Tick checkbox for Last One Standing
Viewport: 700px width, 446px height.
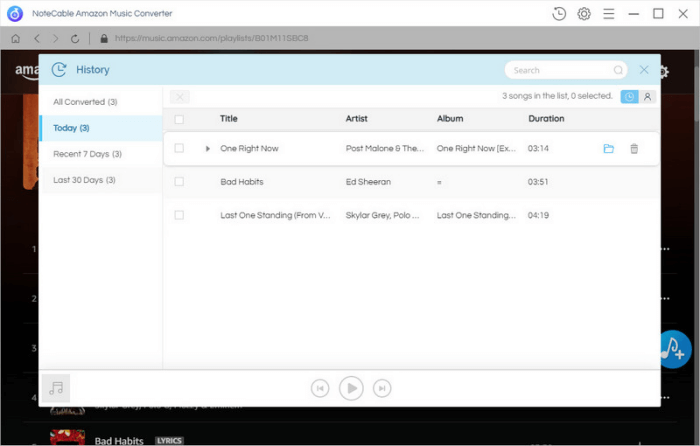[179, 215]
